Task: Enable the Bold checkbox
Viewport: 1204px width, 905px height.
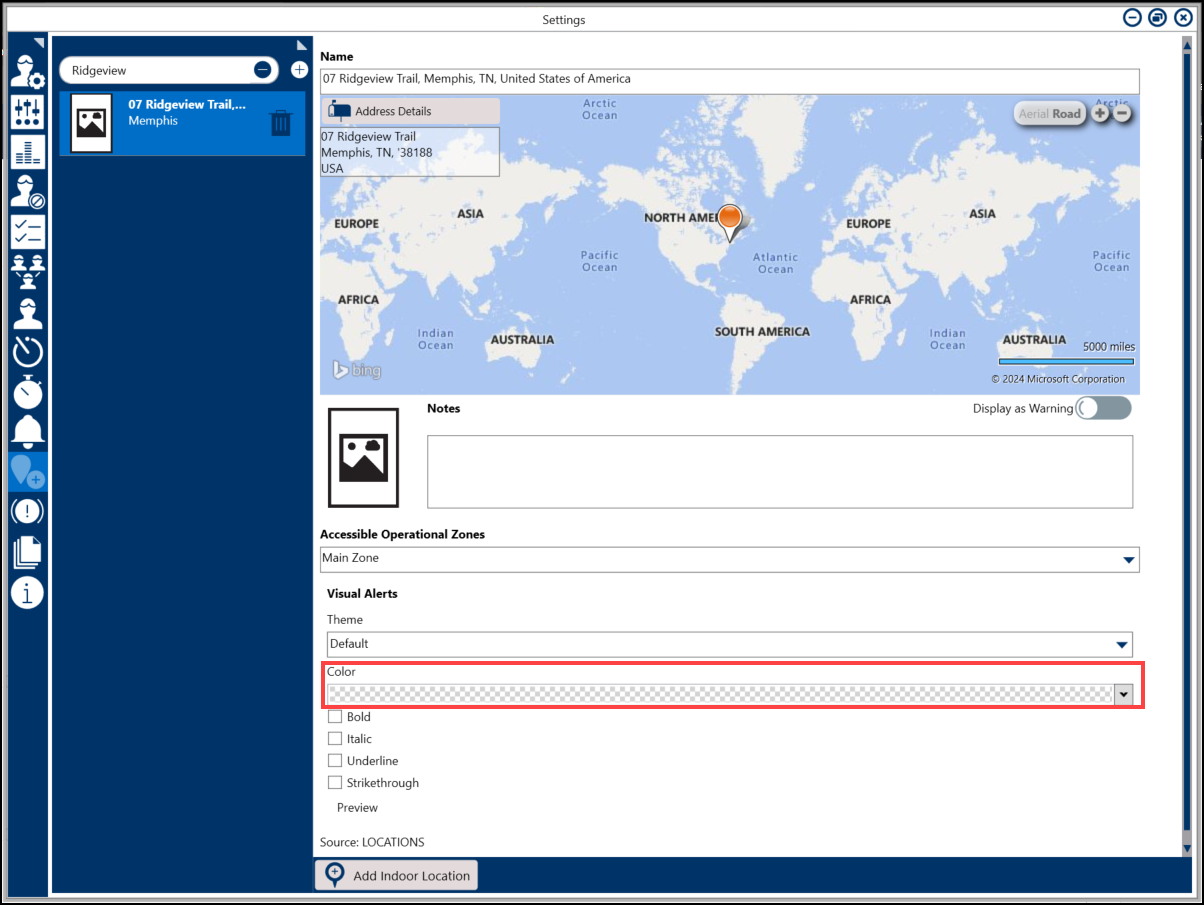Action: [335, 717]
